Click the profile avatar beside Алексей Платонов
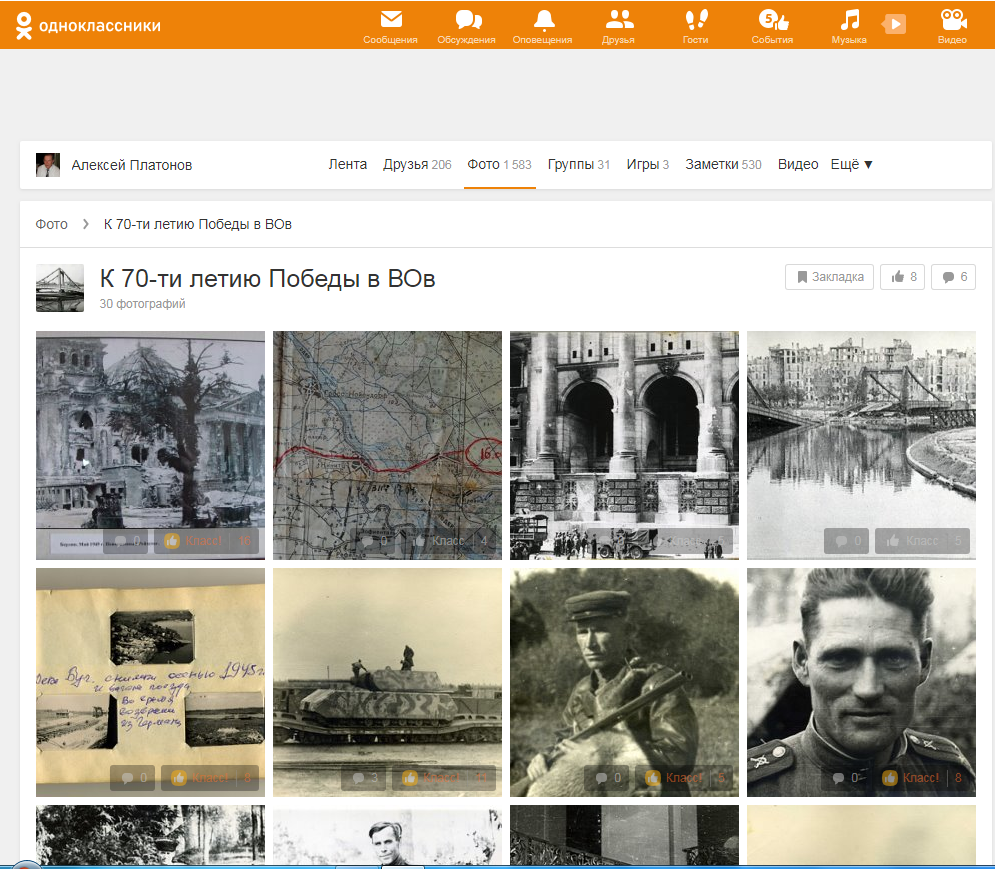995x869 pixels. 48,165
